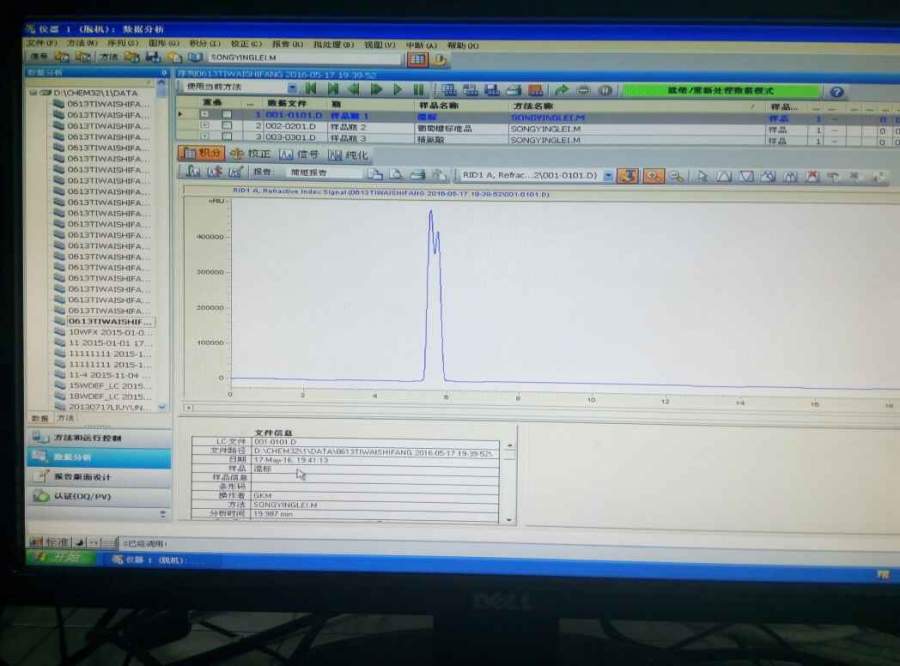Screen dimensions: 900x666
Task: Toggle checkbox for run 002-0201.D
Action: [x=227, y=125]
